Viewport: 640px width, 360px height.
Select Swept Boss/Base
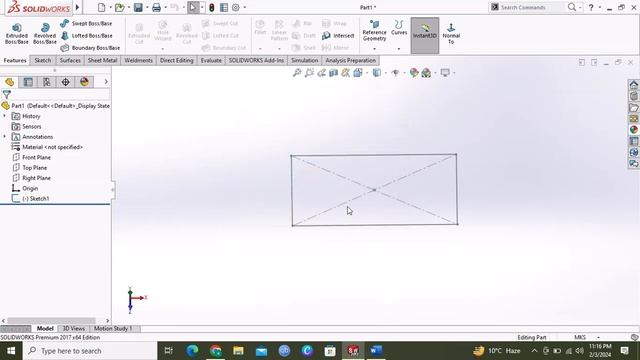tap(86, 24)
